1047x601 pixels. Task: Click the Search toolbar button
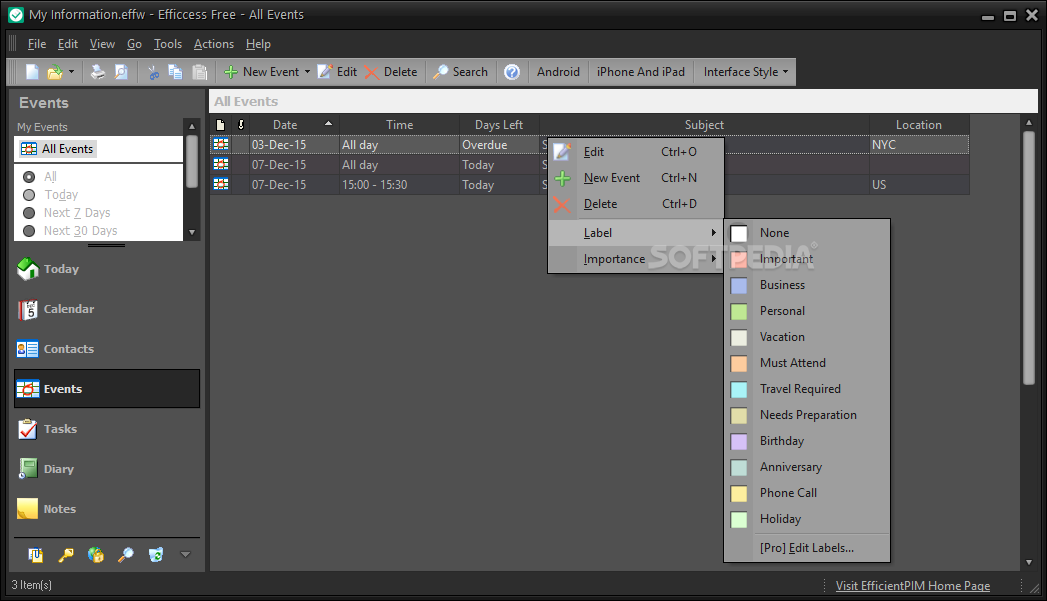[460, 72]
